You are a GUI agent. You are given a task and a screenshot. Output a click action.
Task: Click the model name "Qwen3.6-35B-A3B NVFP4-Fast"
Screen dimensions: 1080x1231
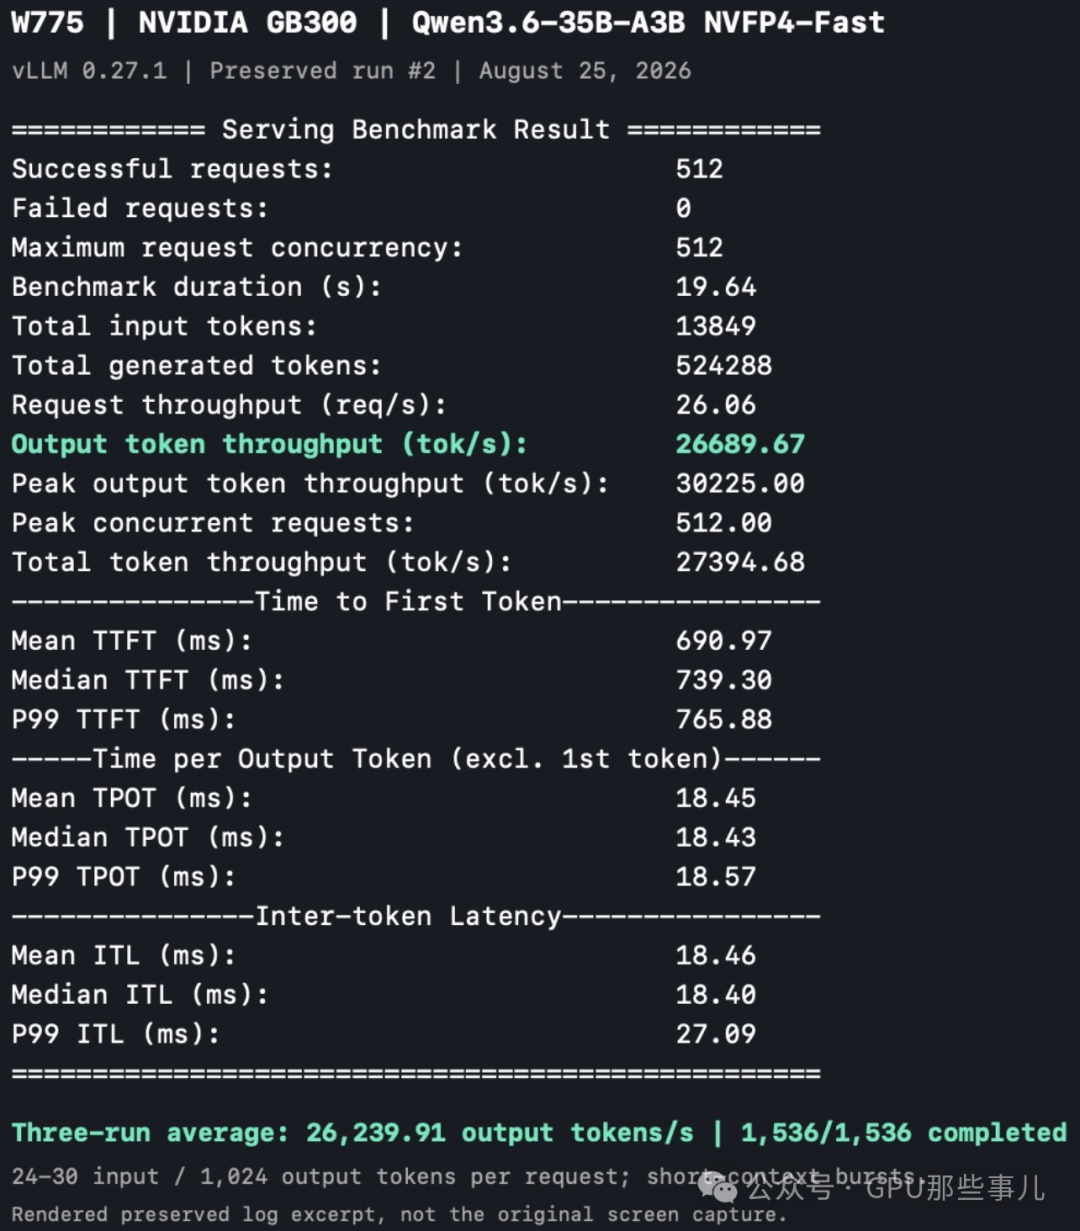coord(648,23)
